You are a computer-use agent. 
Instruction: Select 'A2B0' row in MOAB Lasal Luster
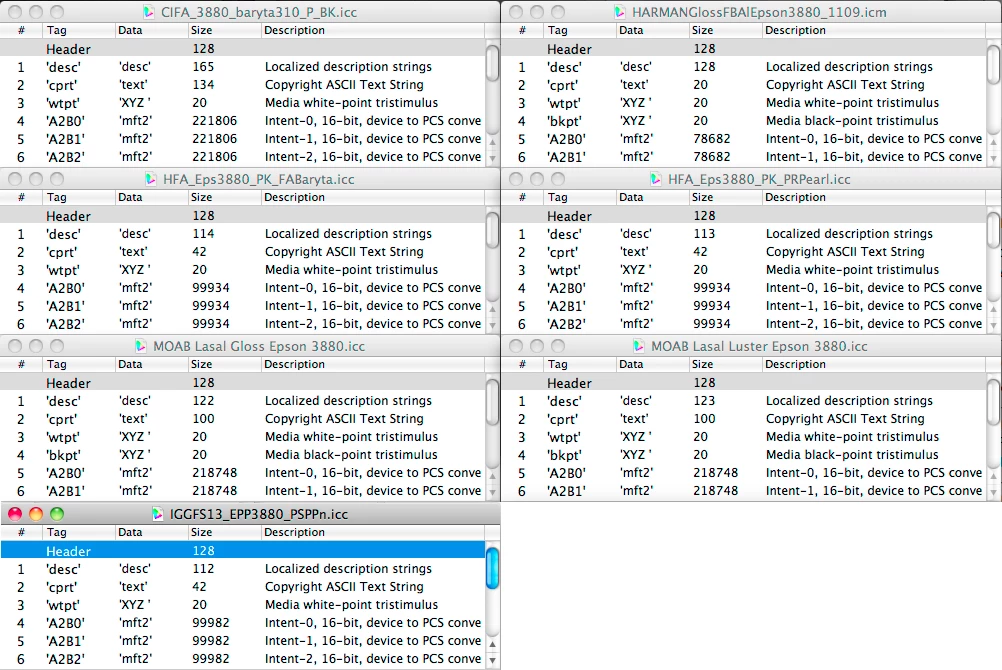click(x=744, y=472)
